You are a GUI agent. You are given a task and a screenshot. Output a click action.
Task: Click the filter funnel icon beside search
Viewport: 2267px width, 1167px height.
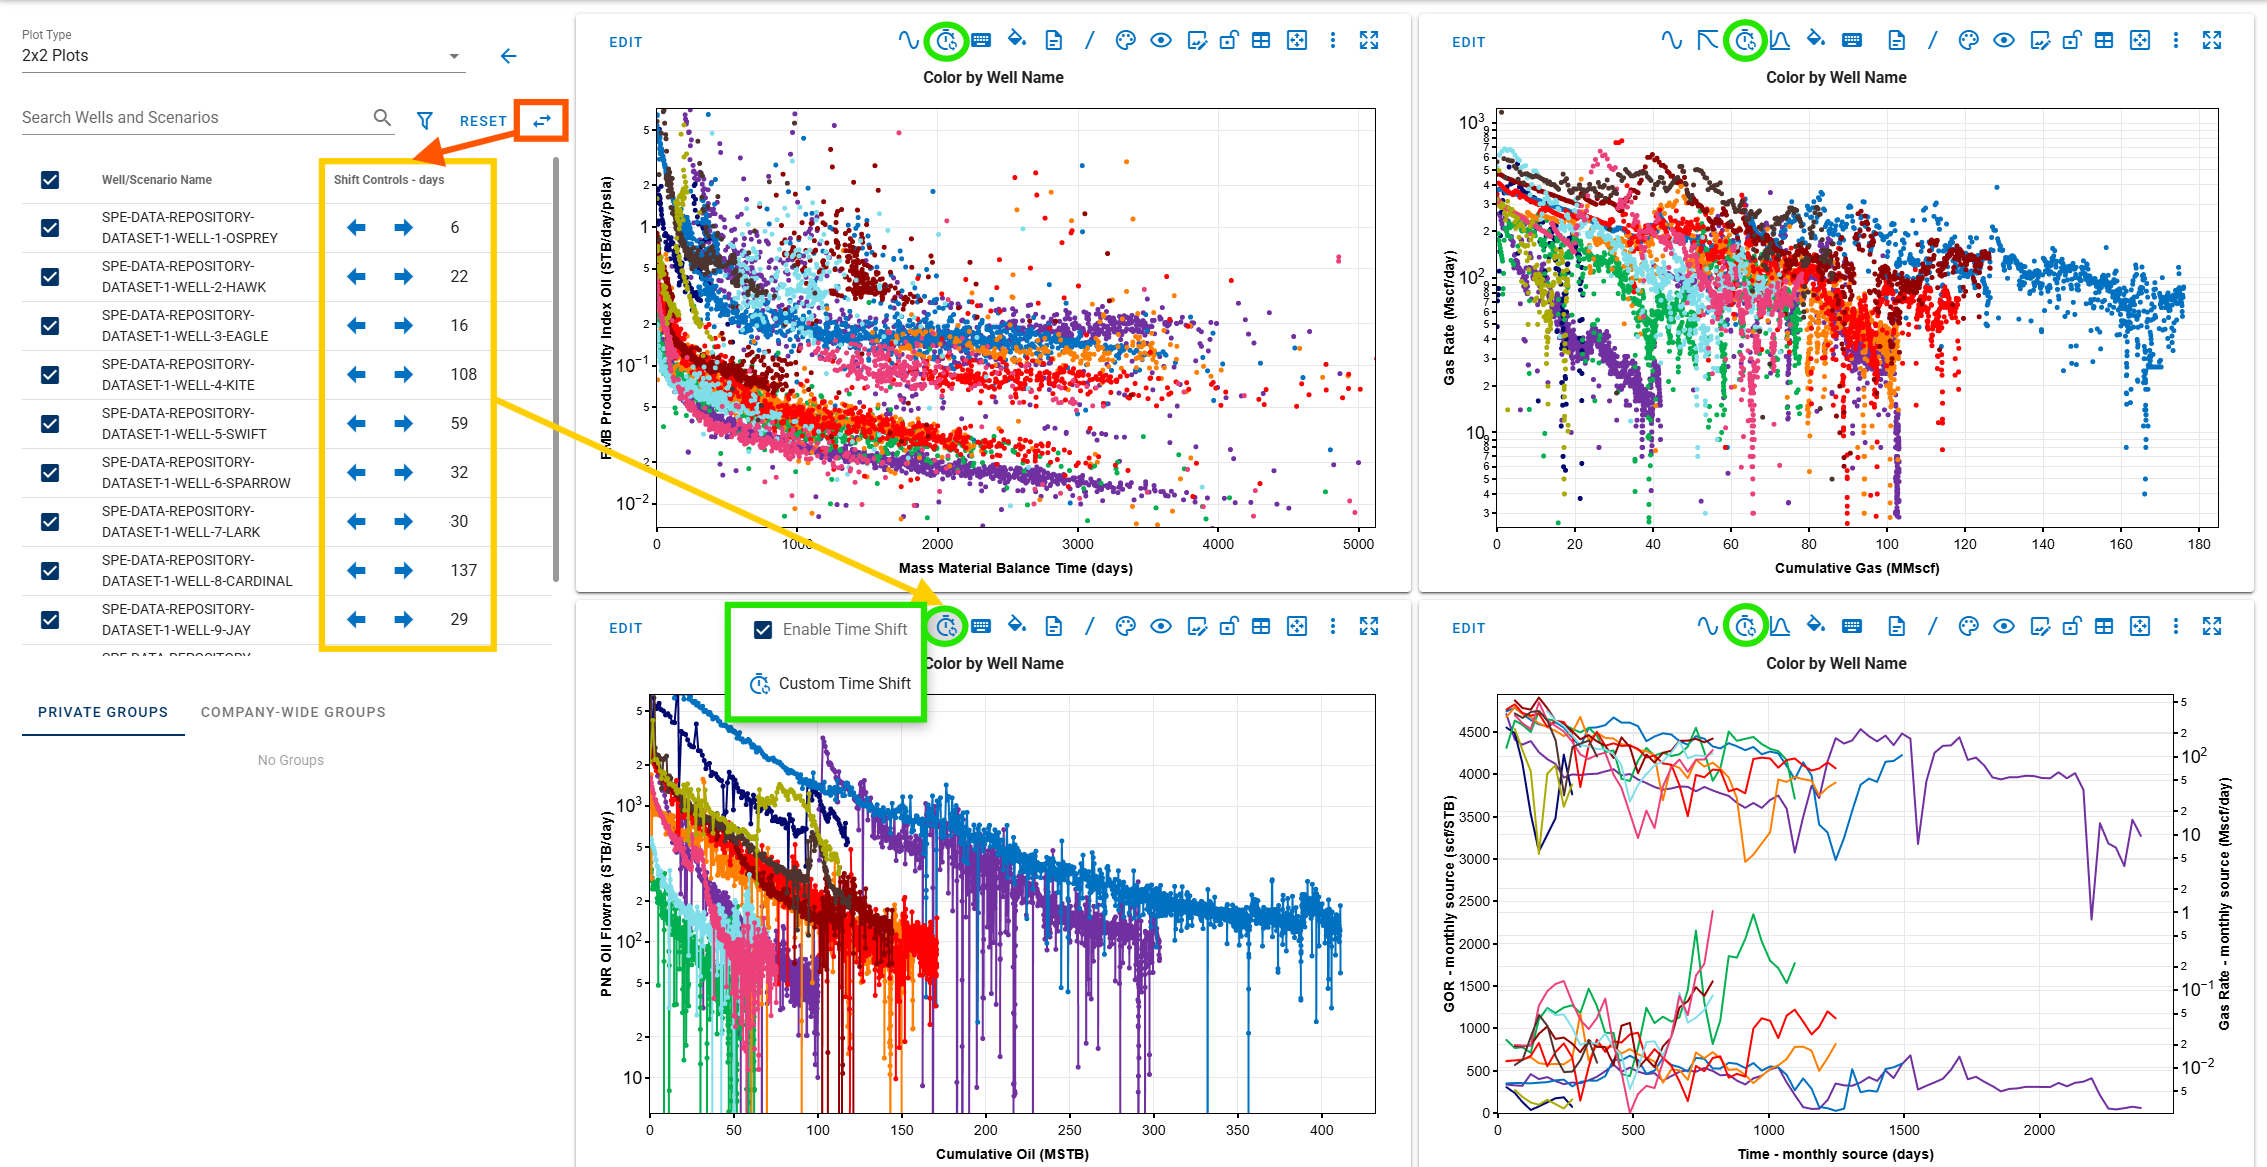point(425,121)
